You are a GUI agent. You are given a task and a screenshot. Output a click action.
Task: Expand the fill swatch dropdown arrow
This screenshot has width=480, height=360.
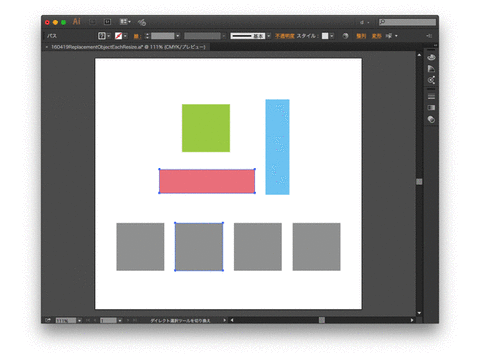[x=109, y=36]
